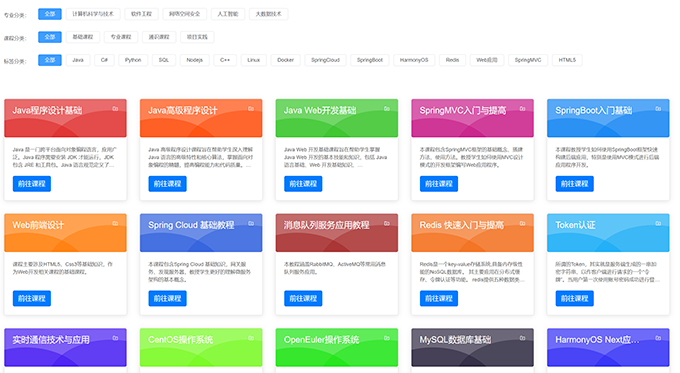The width and height of the screenshot is (680, 373).
Task: Click the green Java Web开发基础 card header
Action: pyautogui.click(x=337, y=118)
